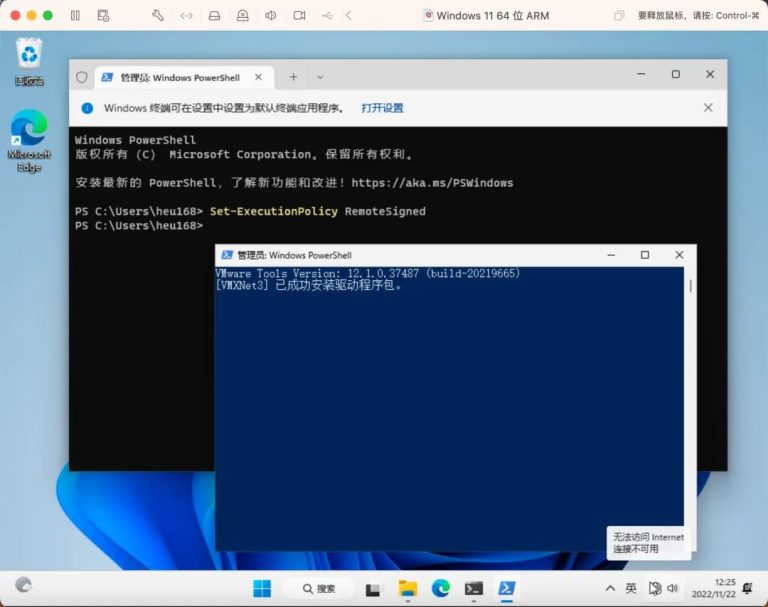
Task: Open the clock showing 12:25 2022/11/22
Action: (x=714, y=588)
